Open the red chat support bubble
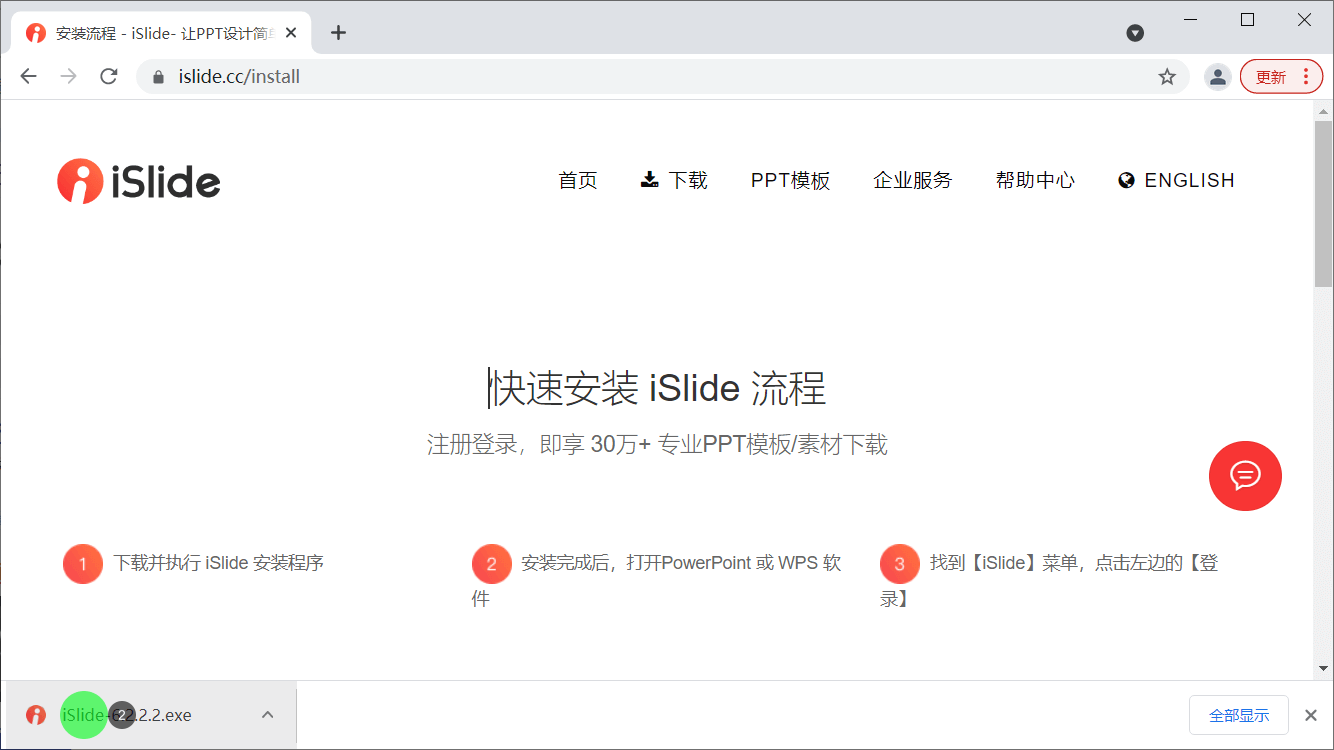Image resolution: width=1334 pixels, height=750 pixels. coord(1245,475)
